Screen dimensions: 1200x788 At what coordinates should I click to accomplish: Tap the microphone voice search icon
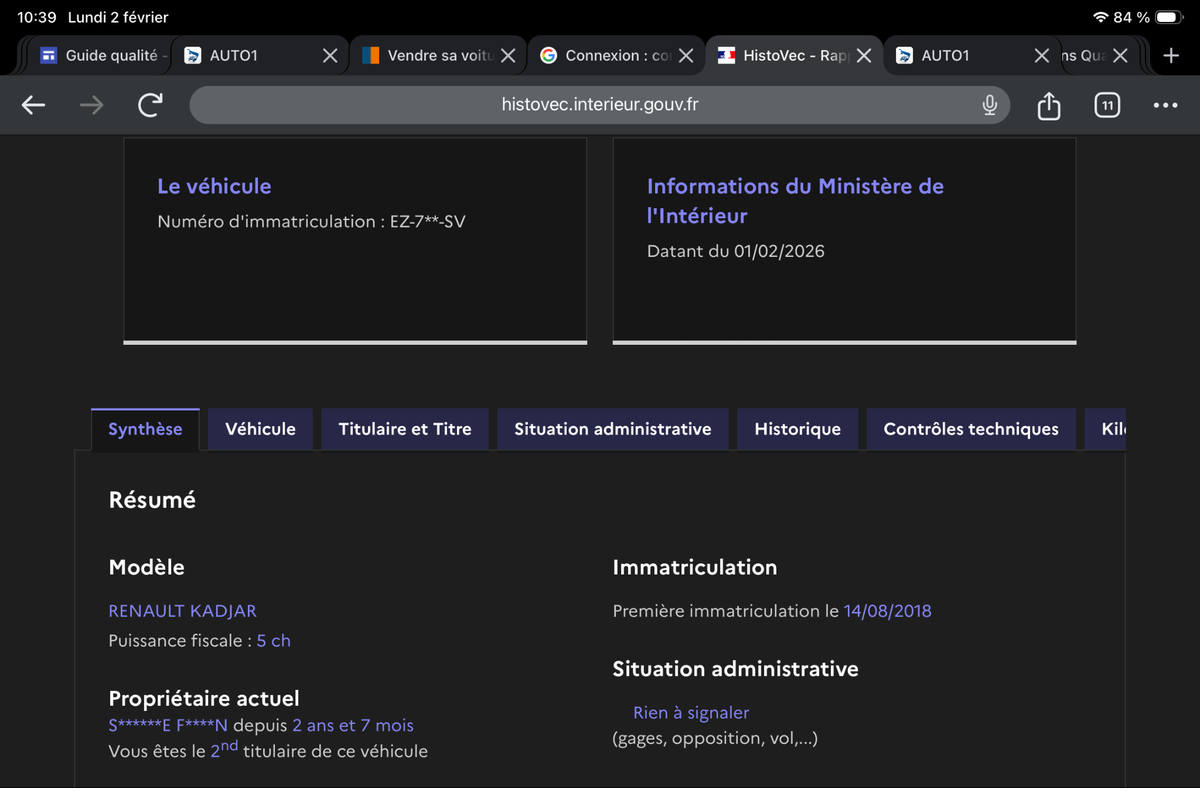989,105
